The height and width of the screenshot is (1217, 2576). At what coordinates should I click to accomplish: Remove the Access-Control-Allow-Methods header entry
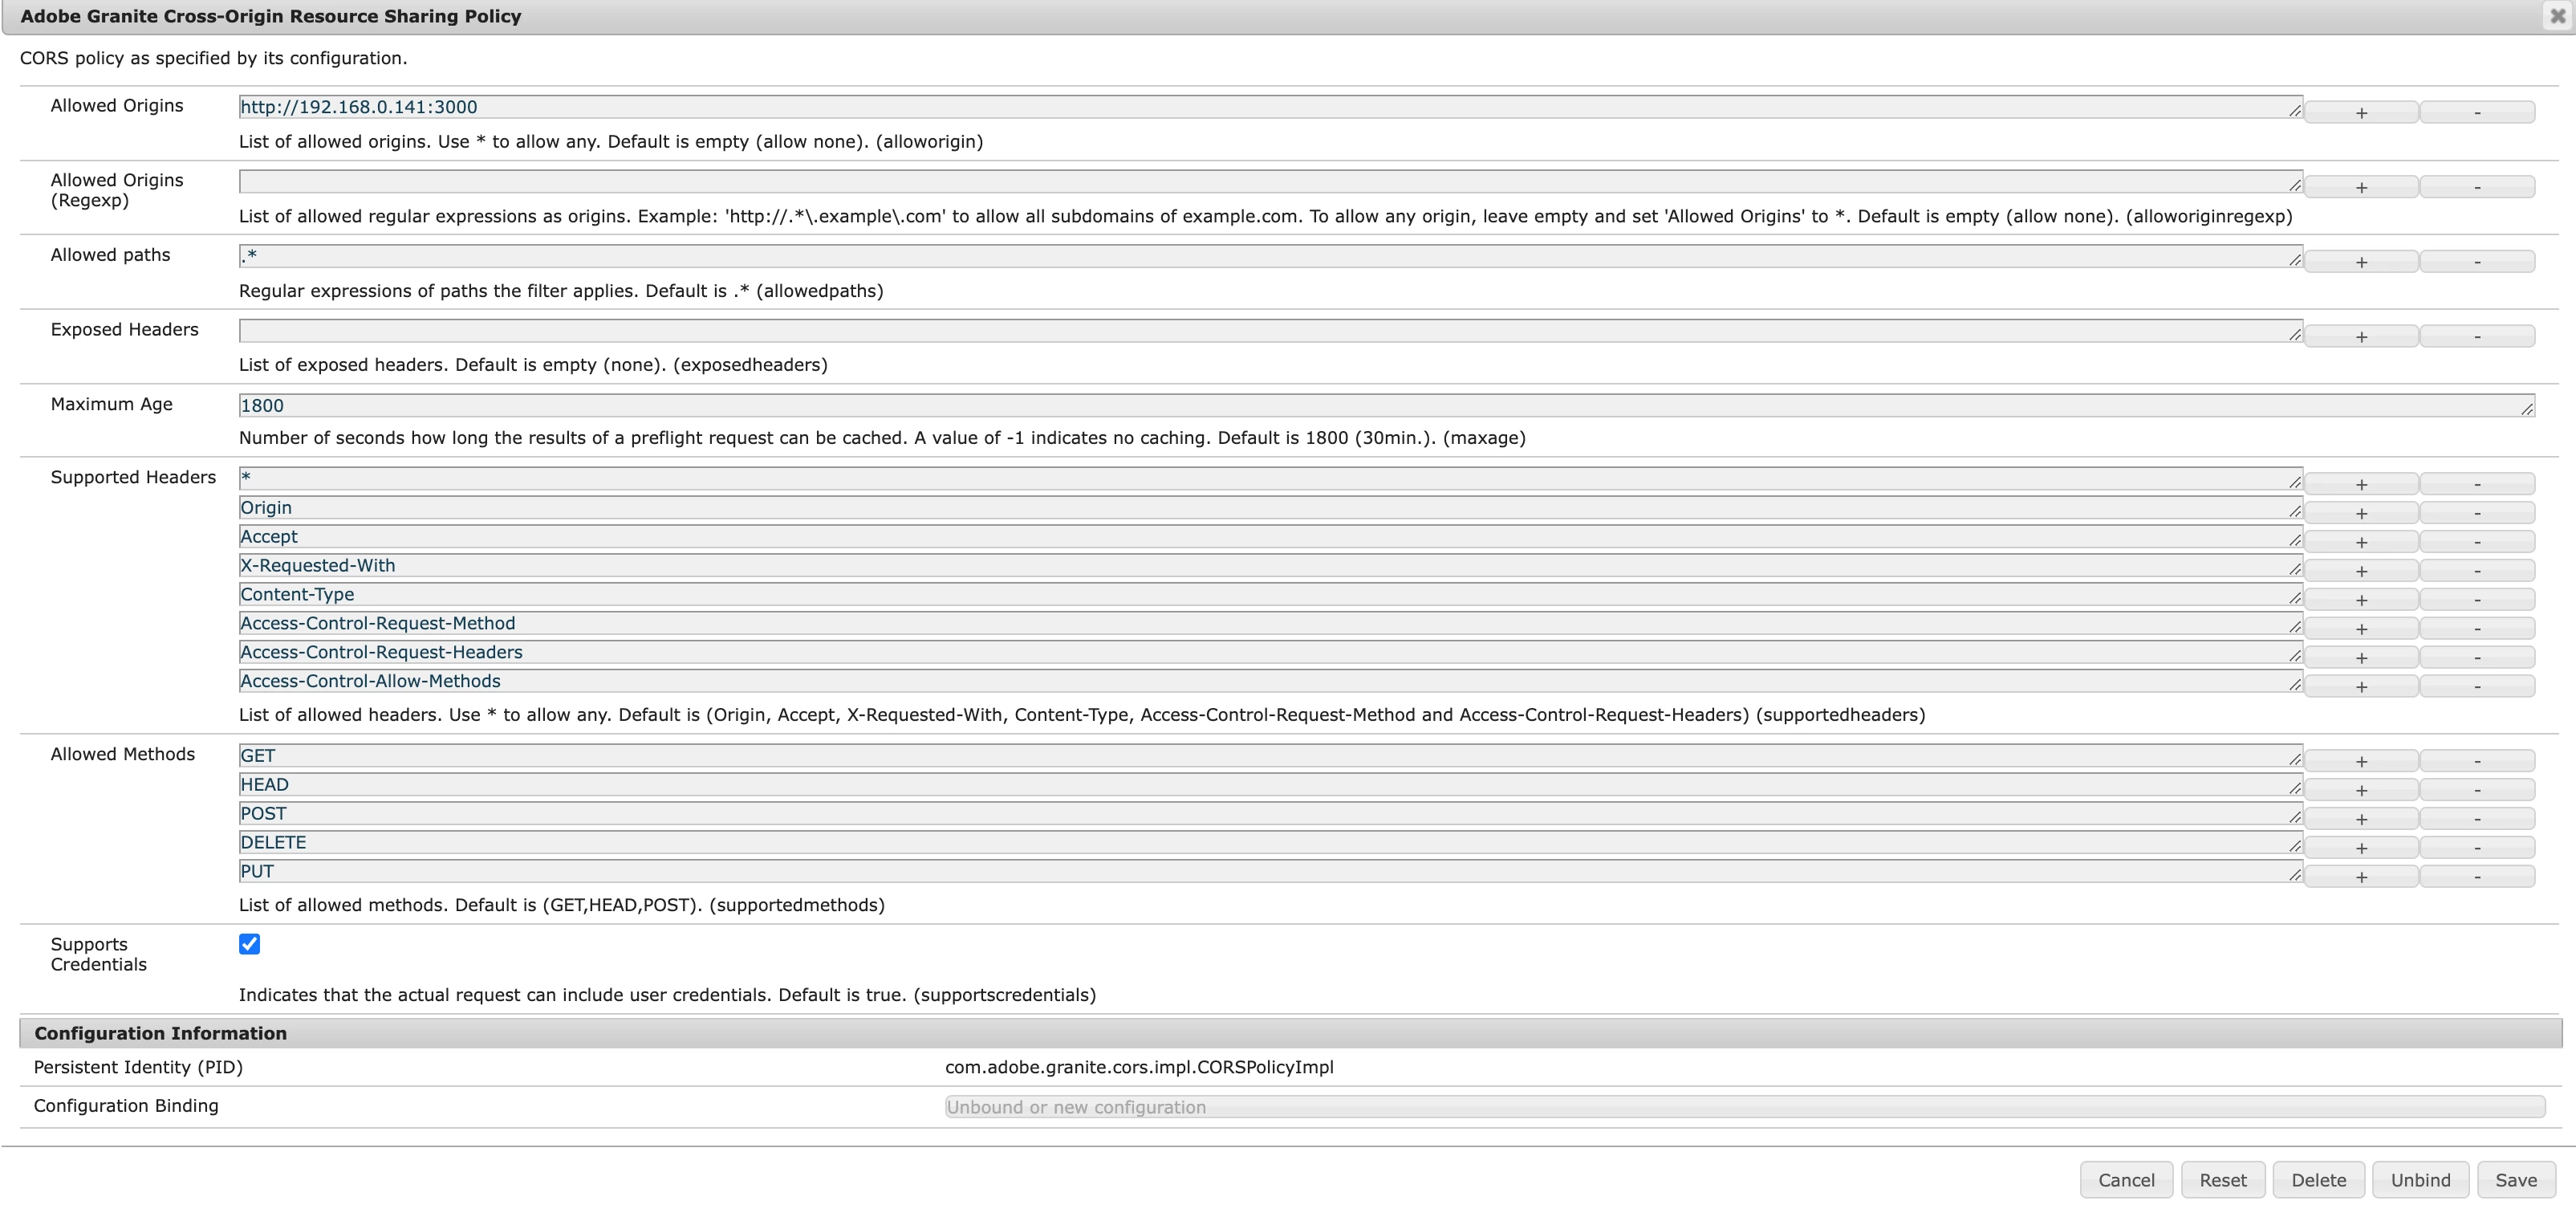coord(2476,686)
